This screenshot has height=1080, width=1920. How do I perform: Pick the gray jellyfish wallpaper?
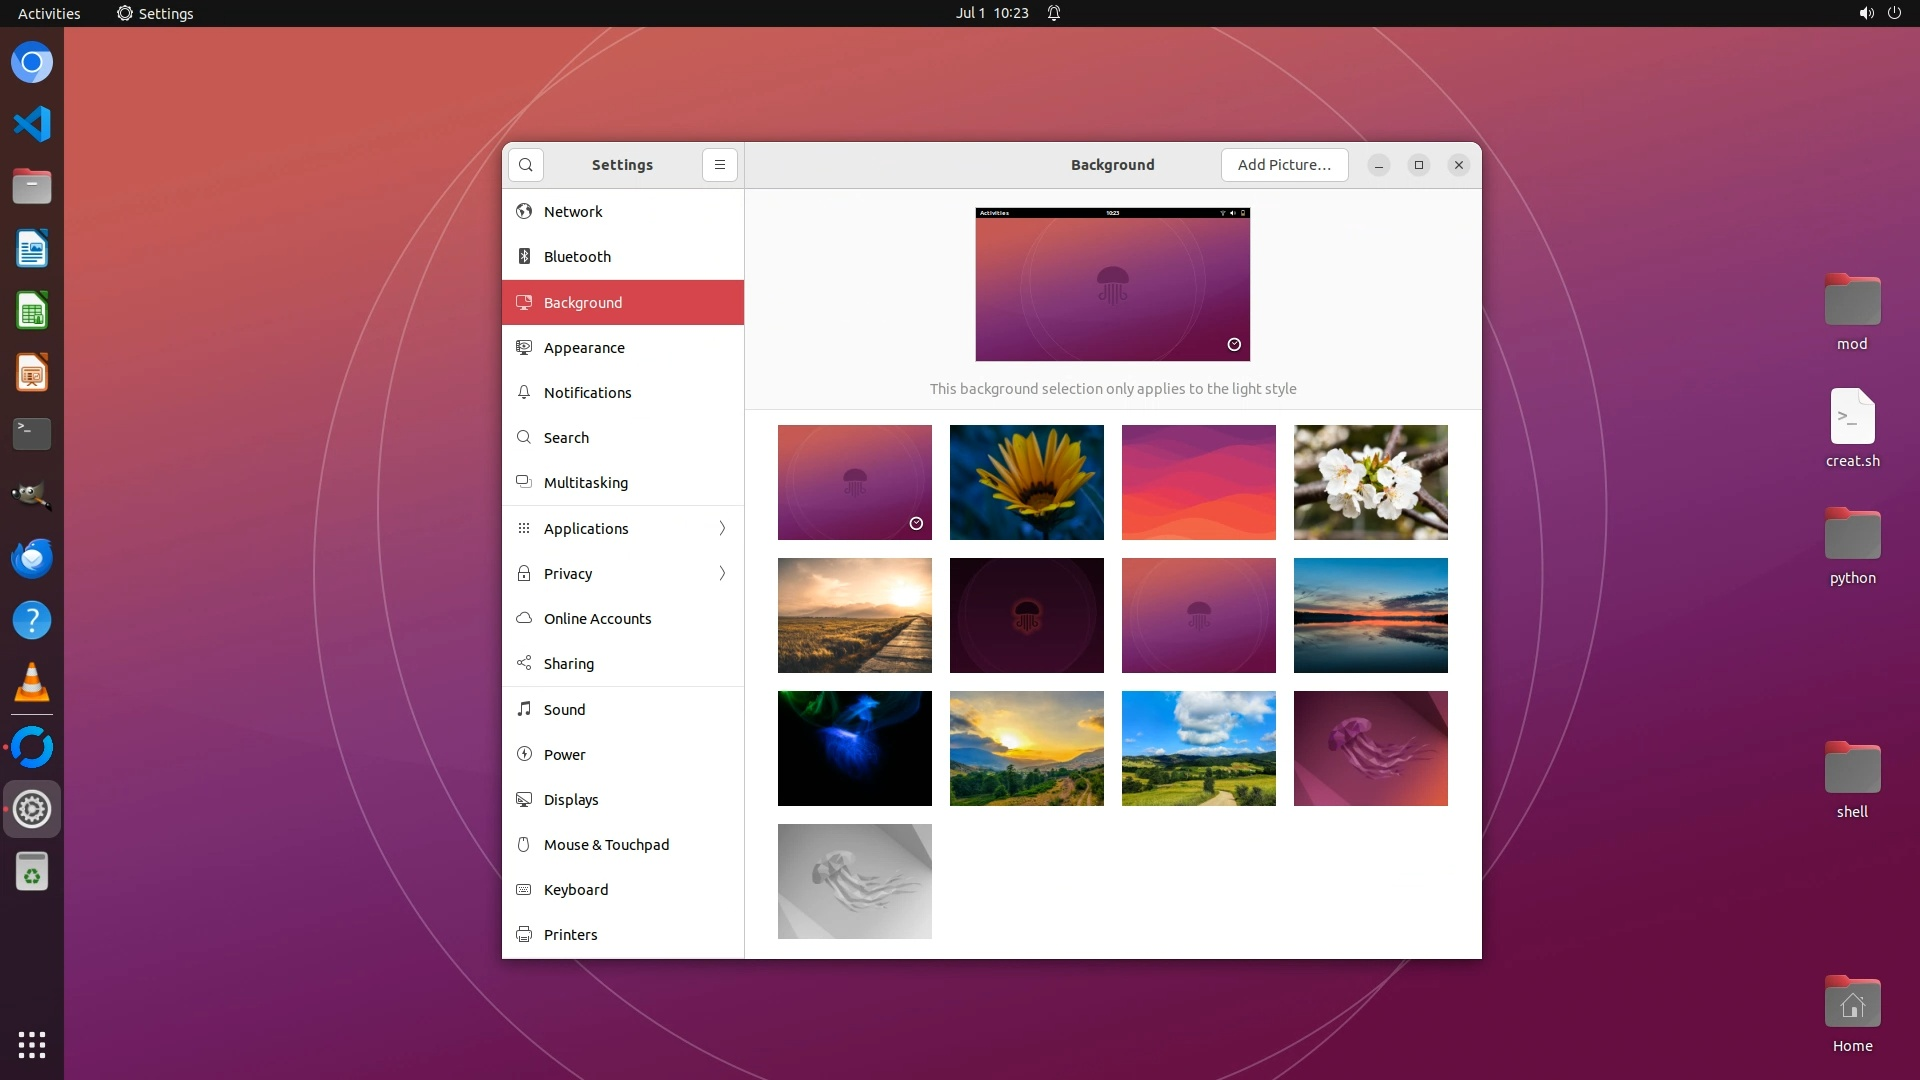[x=855, y=881]
